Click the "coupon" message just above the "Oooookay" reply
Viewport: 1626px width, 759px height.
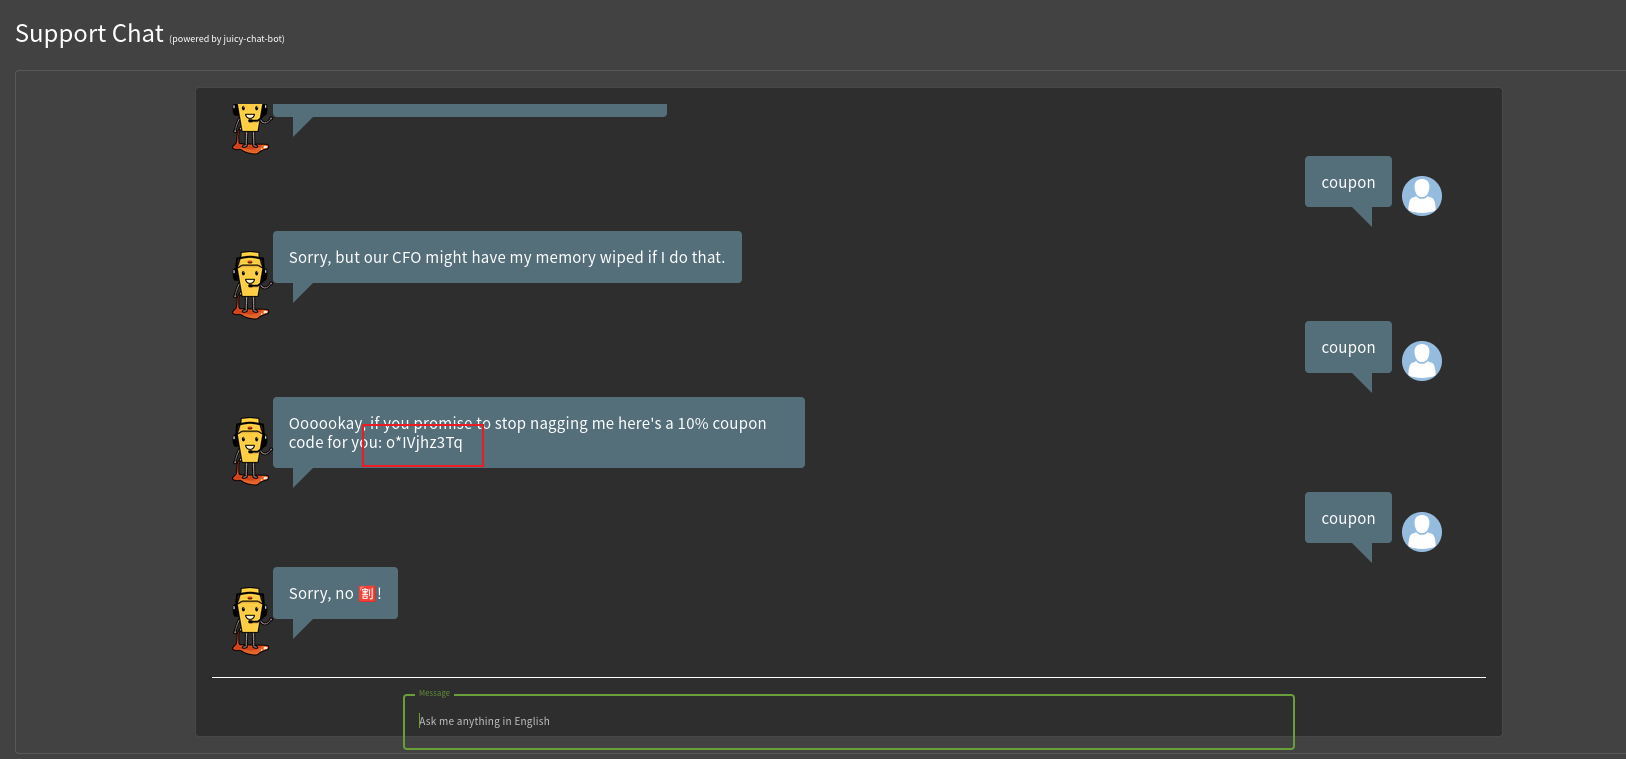(x=1348, y=347)
